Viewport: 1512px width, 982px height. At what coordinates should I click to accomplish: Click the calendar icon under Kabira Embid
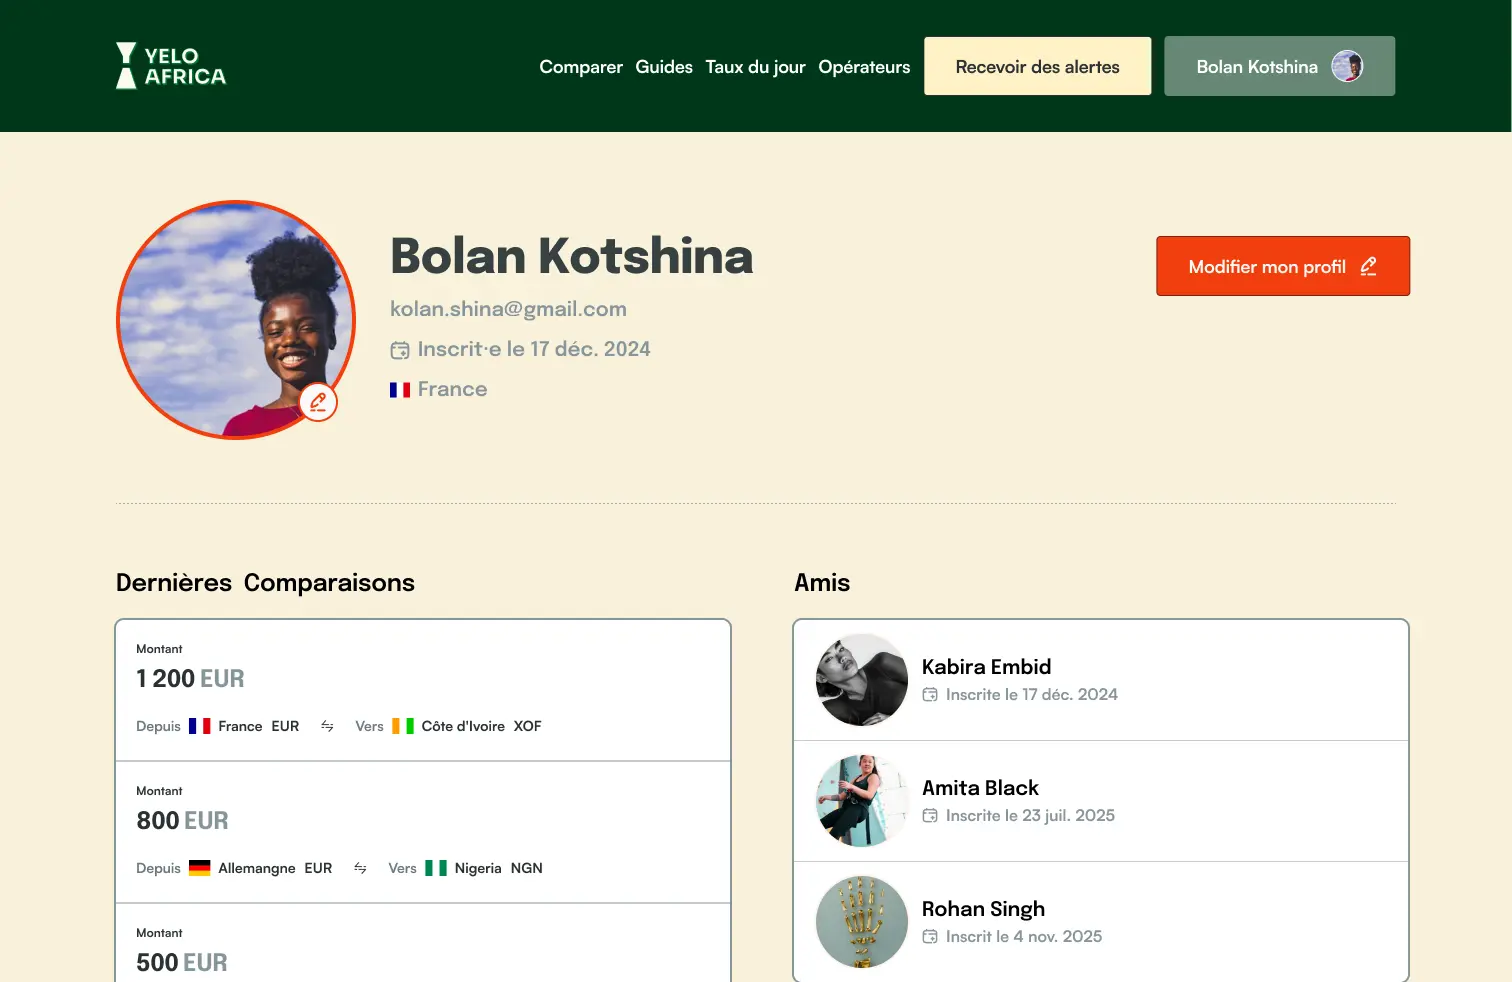point(930,695)
